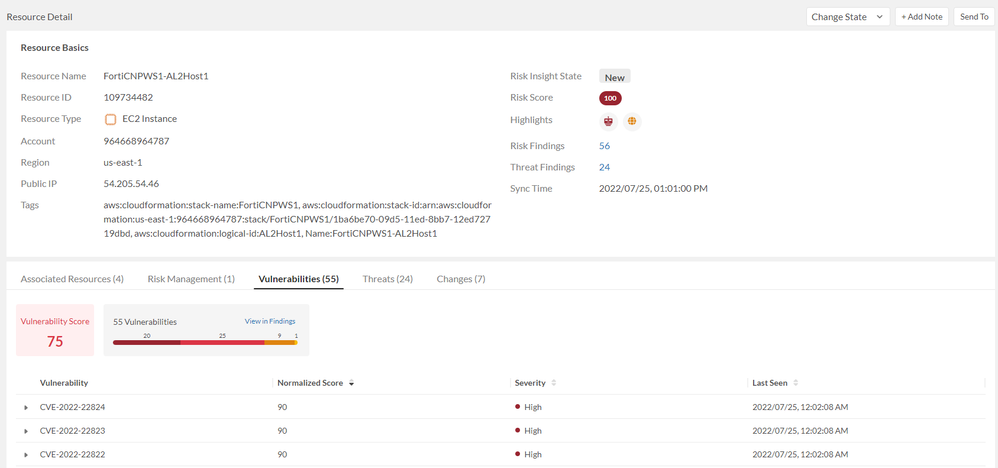The image size is (998, 468).
Task: Sort the Severity column
Action: 553,383
